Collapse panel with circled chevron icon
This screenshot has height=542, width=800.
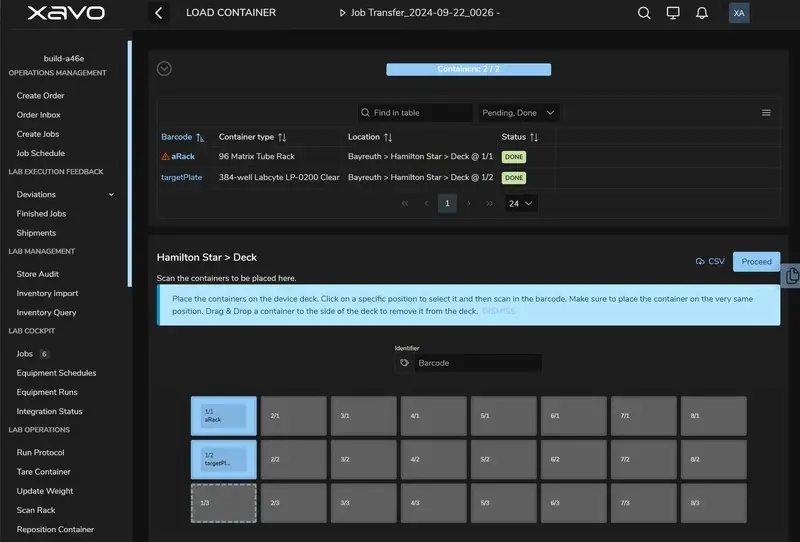tap(164, 68)
